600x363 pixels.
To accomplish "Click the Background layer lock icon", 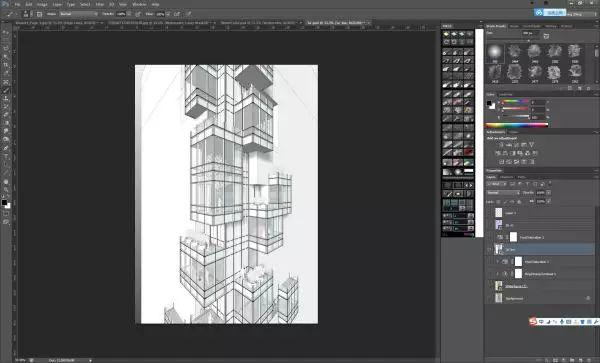I will tap(588, 298).
